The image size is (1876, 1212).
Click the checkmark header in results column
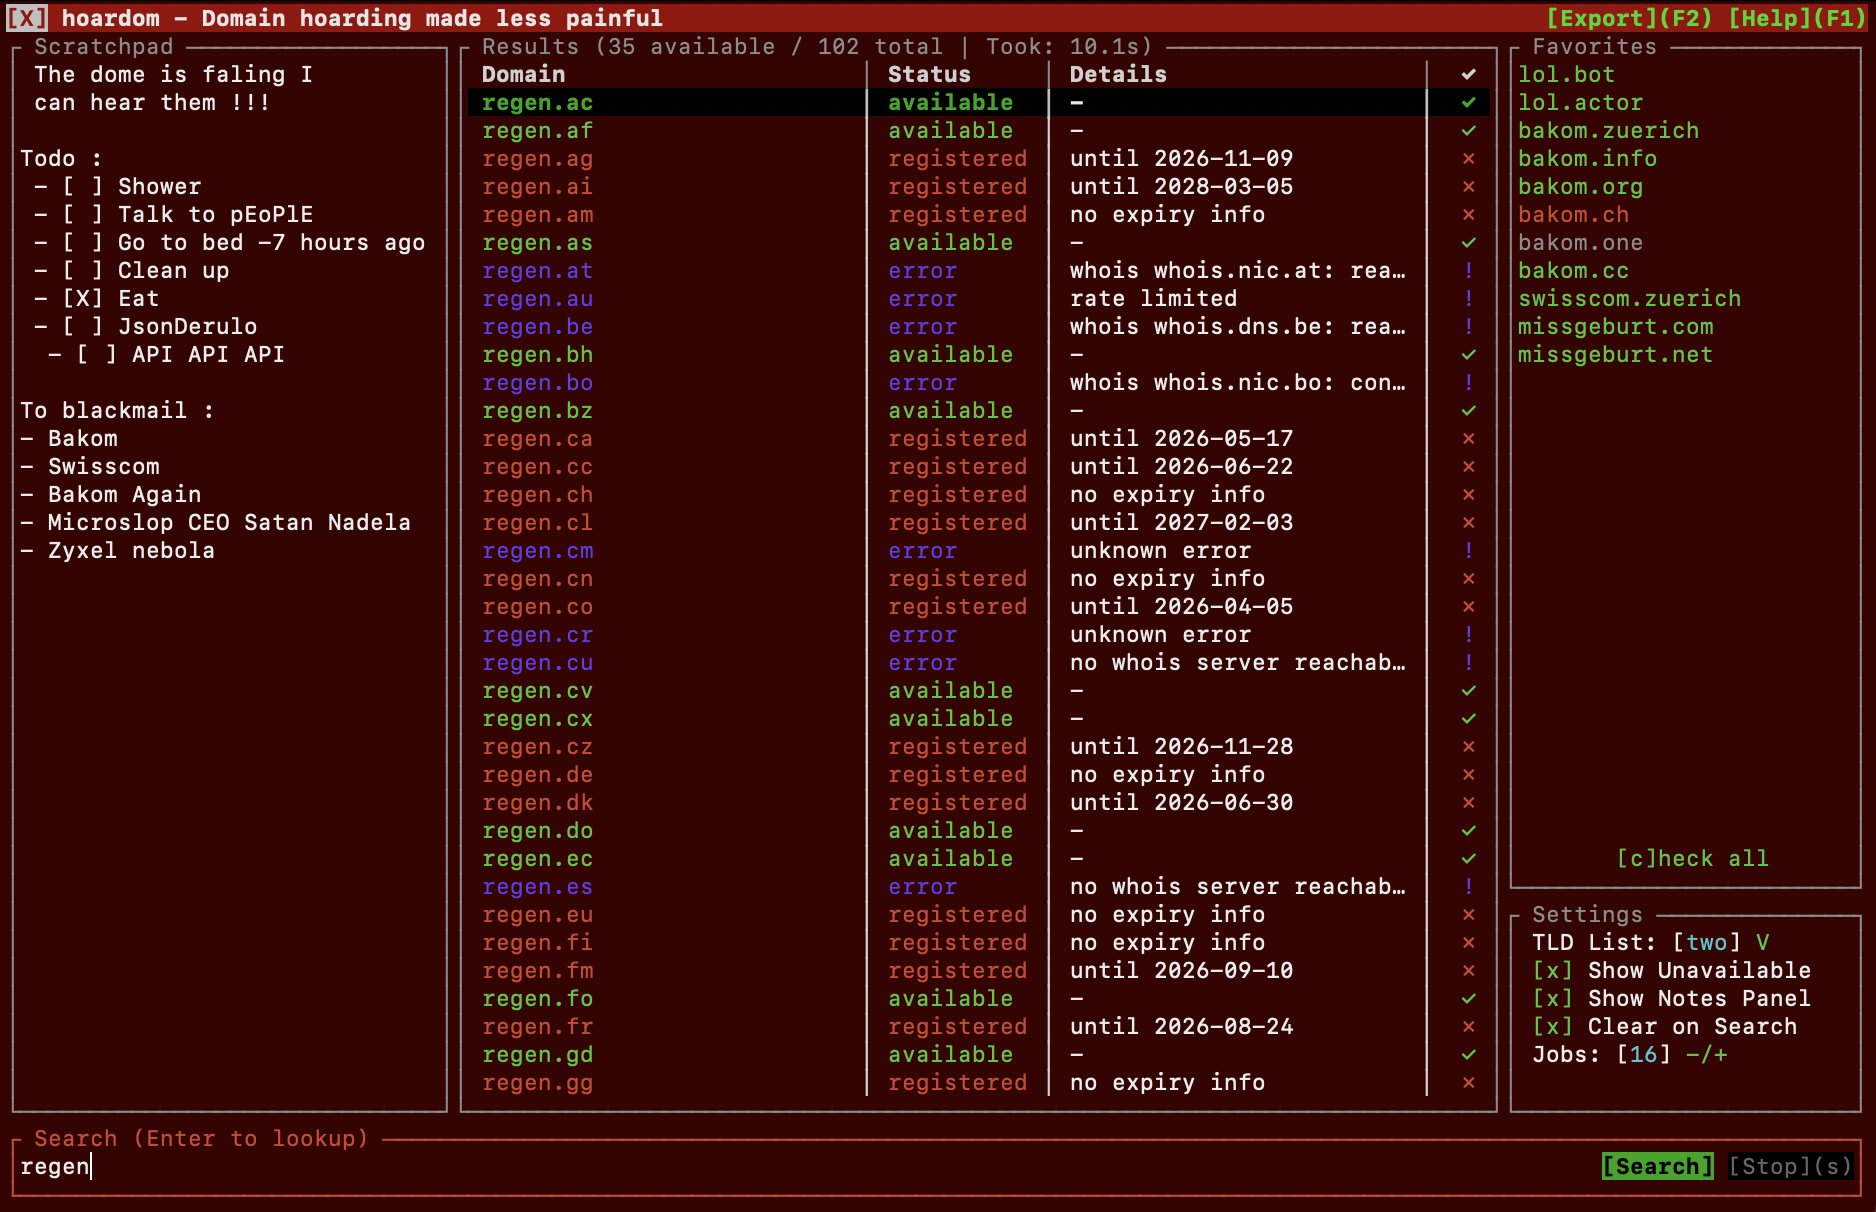click(x=1468, y=75)
